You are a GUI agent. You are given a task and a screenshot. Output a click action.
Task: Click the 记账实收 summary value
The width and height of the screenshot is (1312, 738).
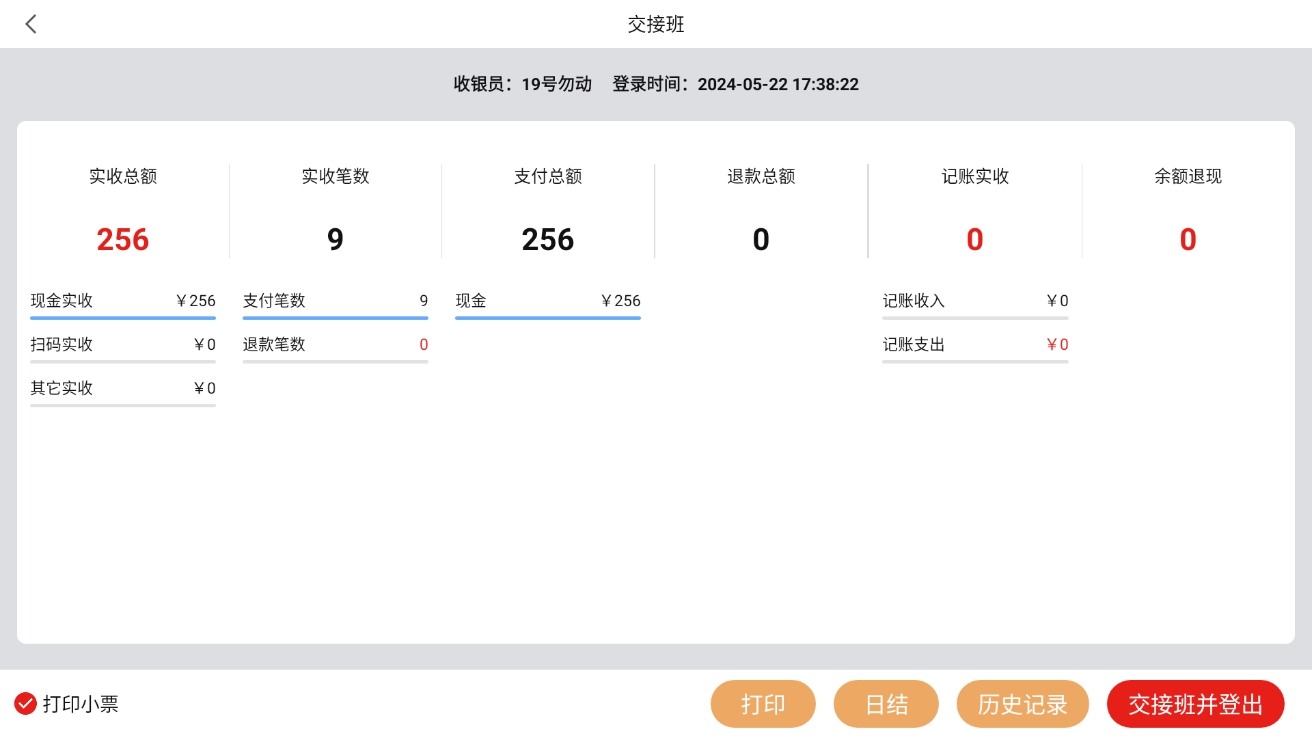[x=975, y=239]
